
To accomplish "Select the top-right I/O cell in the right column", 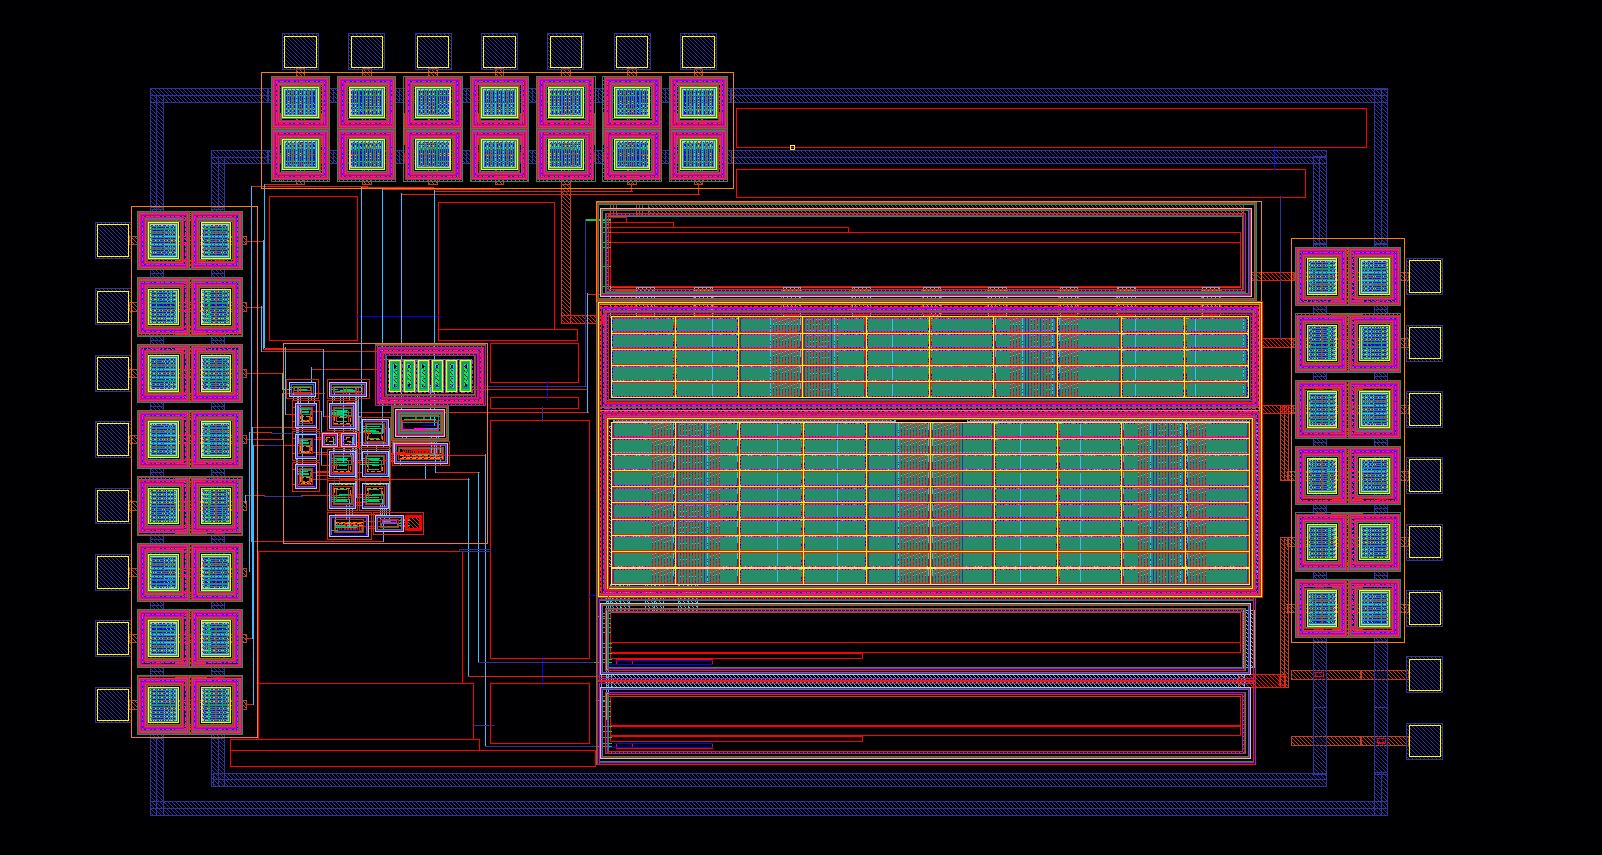I will (x=1374, y=276).
